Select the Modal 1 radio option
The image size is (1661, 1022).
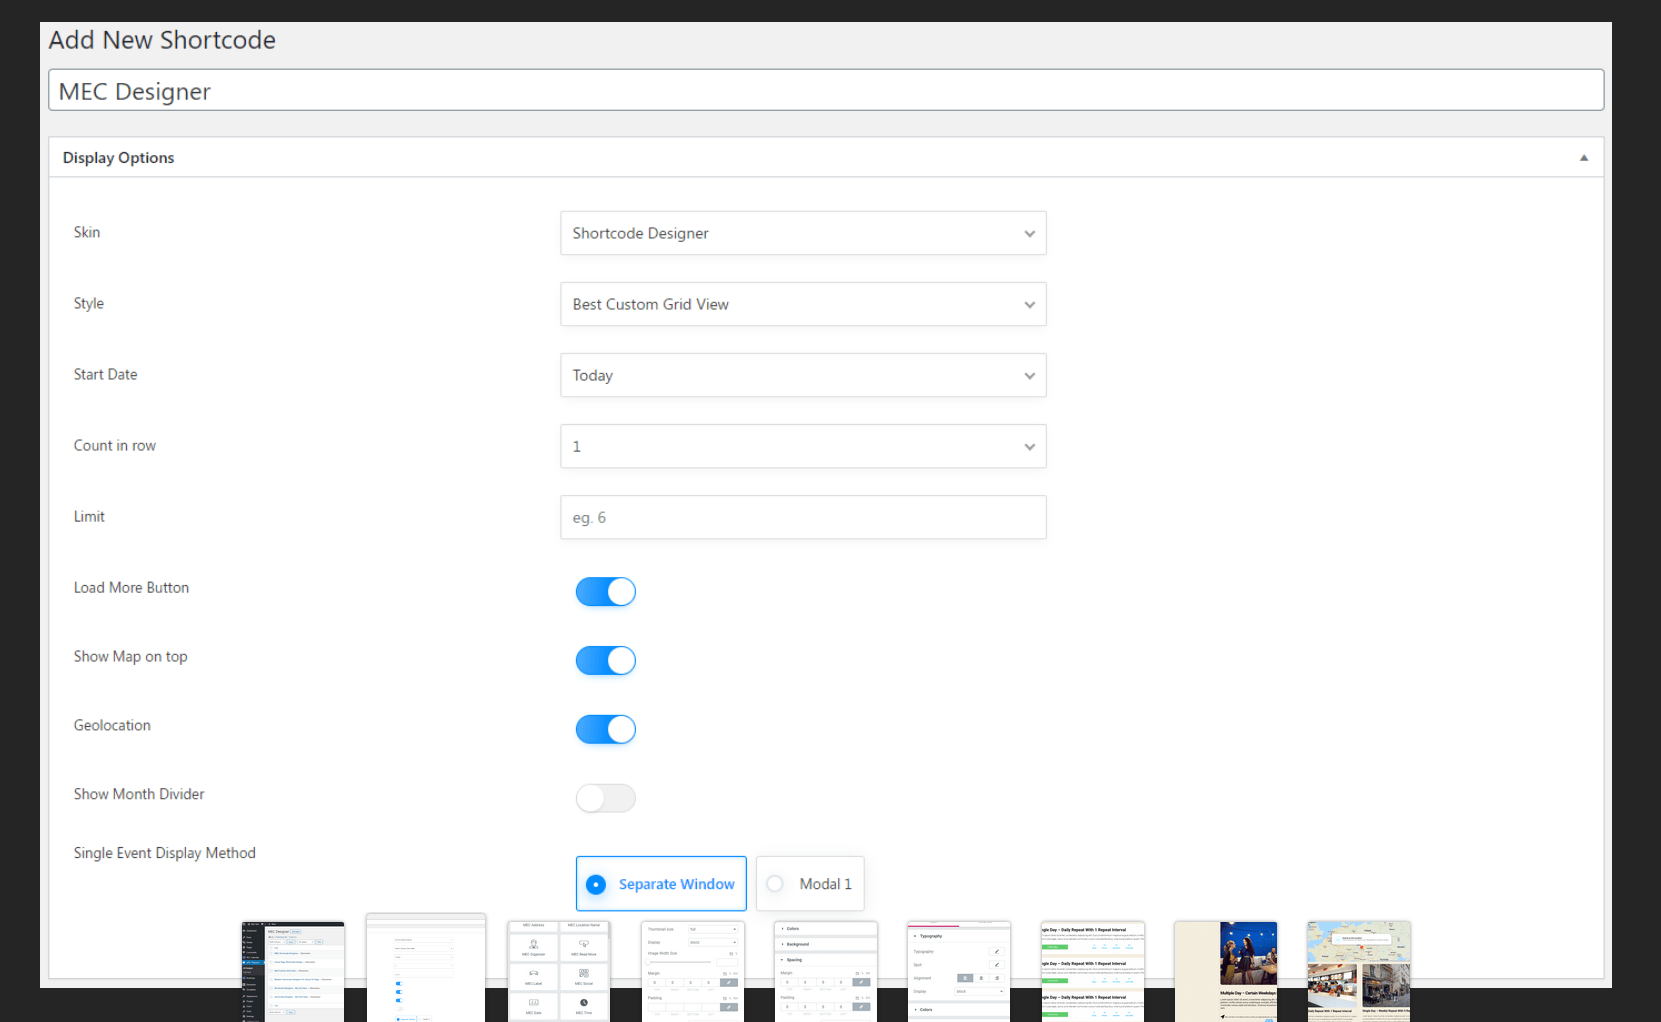tap(810, 884)
